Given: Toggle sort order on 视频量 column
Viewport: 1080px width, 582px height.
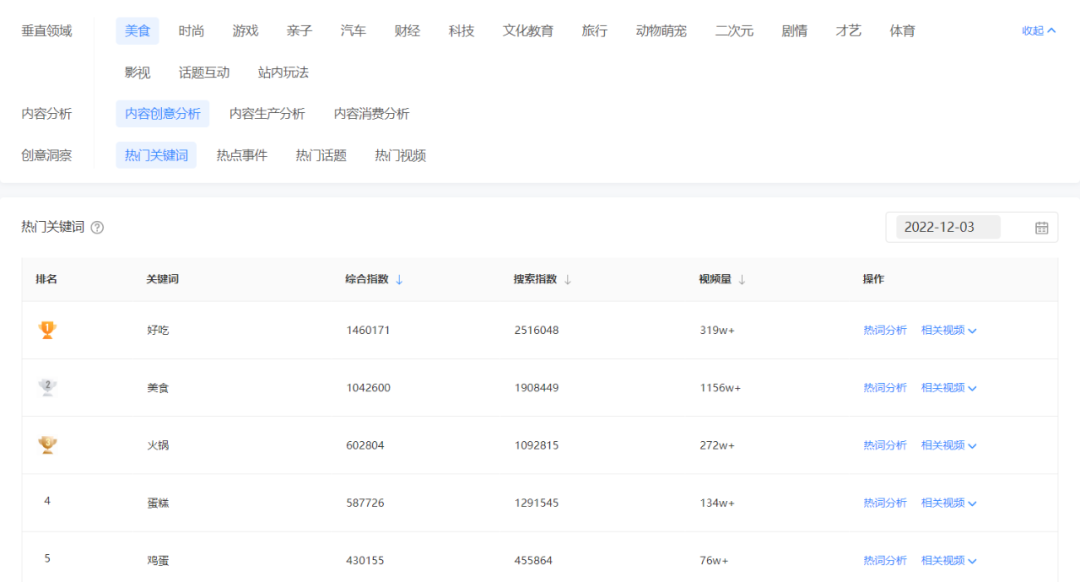Looking at the screenshot, I should [741, 280].
